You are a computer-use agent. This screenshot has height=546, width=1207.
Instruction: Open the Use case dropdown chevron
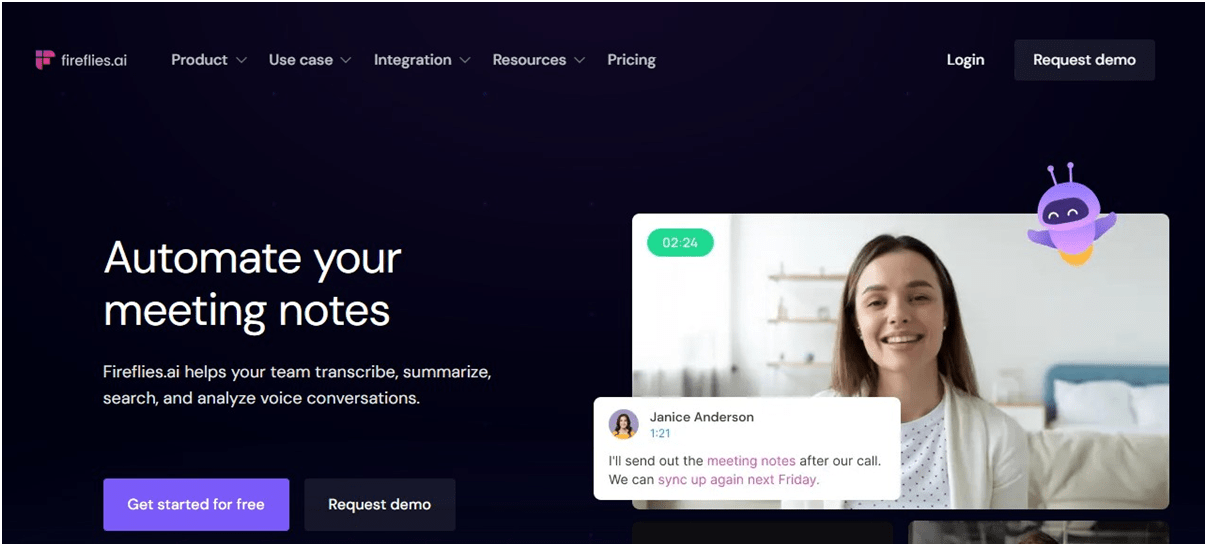pyautogui.click(x=346, y=61)
